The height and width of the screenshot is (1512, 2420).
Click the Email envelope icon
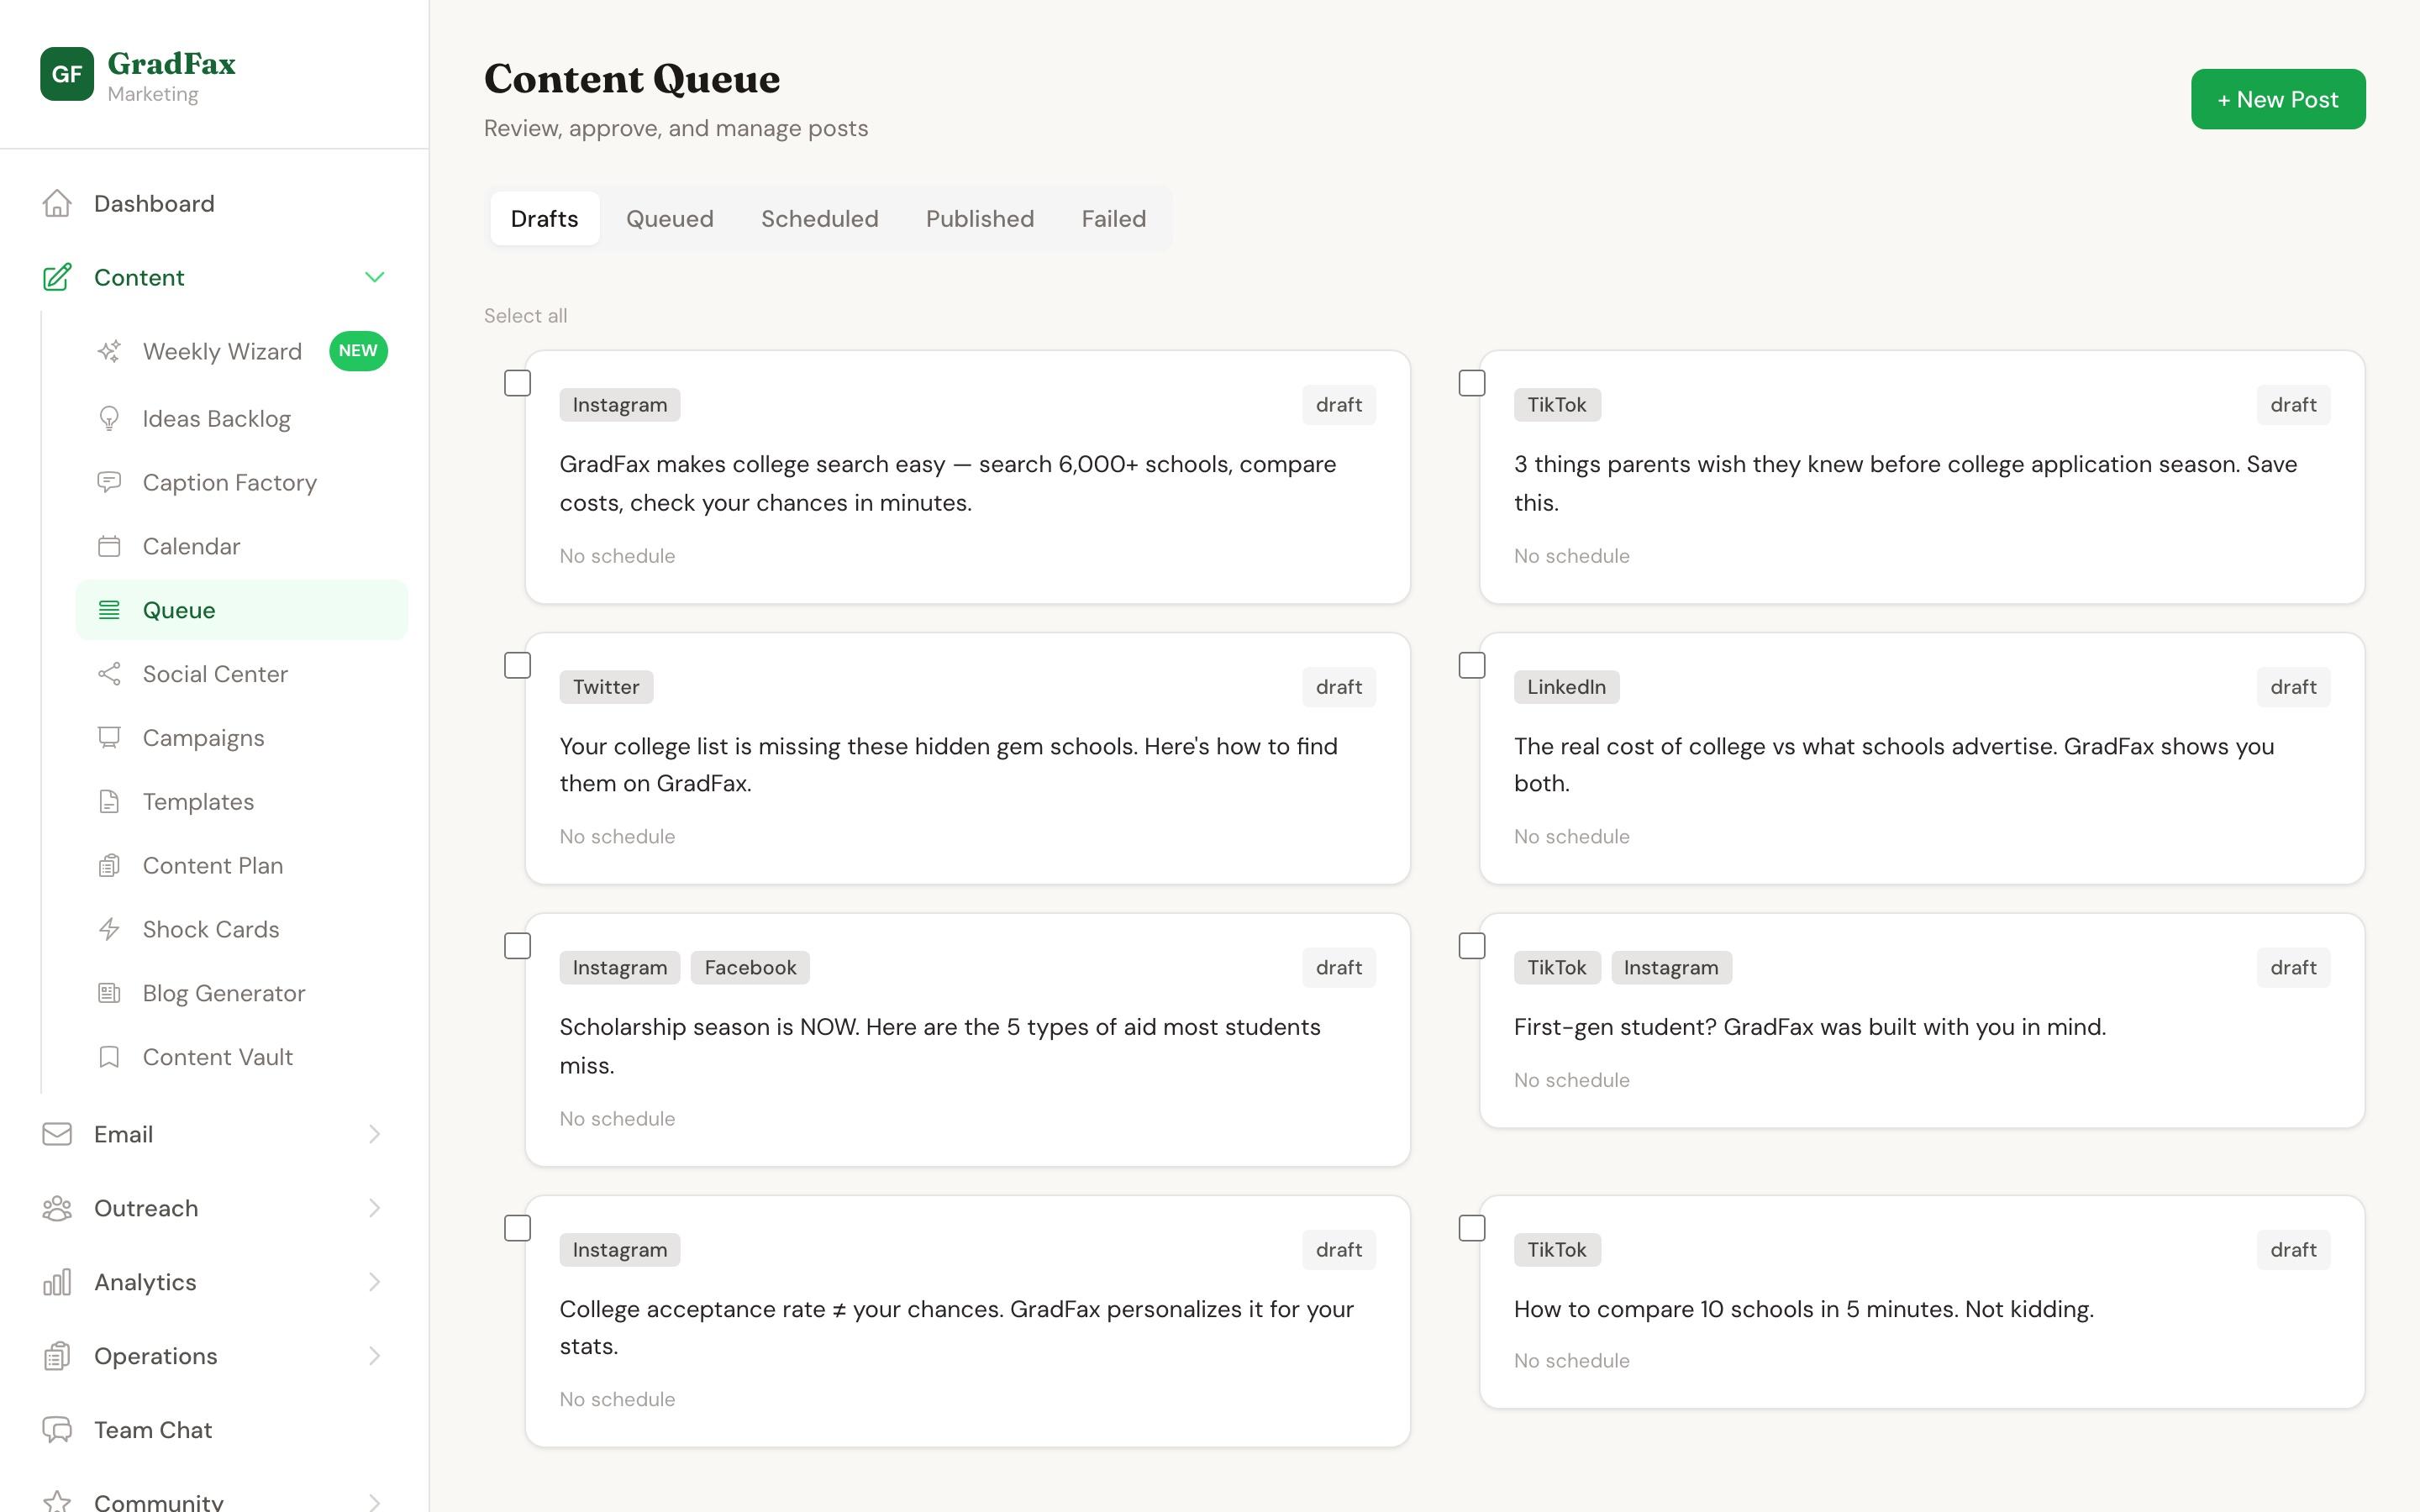click(x=57, y=1134)
